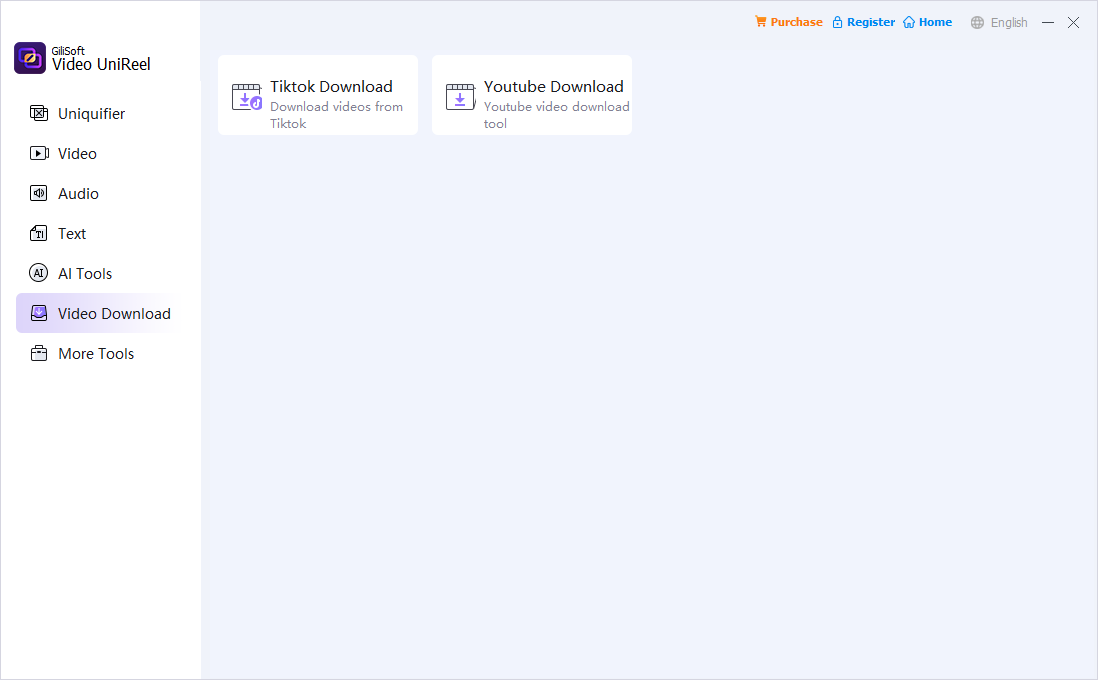The width and height of the screenshot is (1098, 680).
Task: Click the More Tools toolbox icon
Action: (x=39, y=353)
